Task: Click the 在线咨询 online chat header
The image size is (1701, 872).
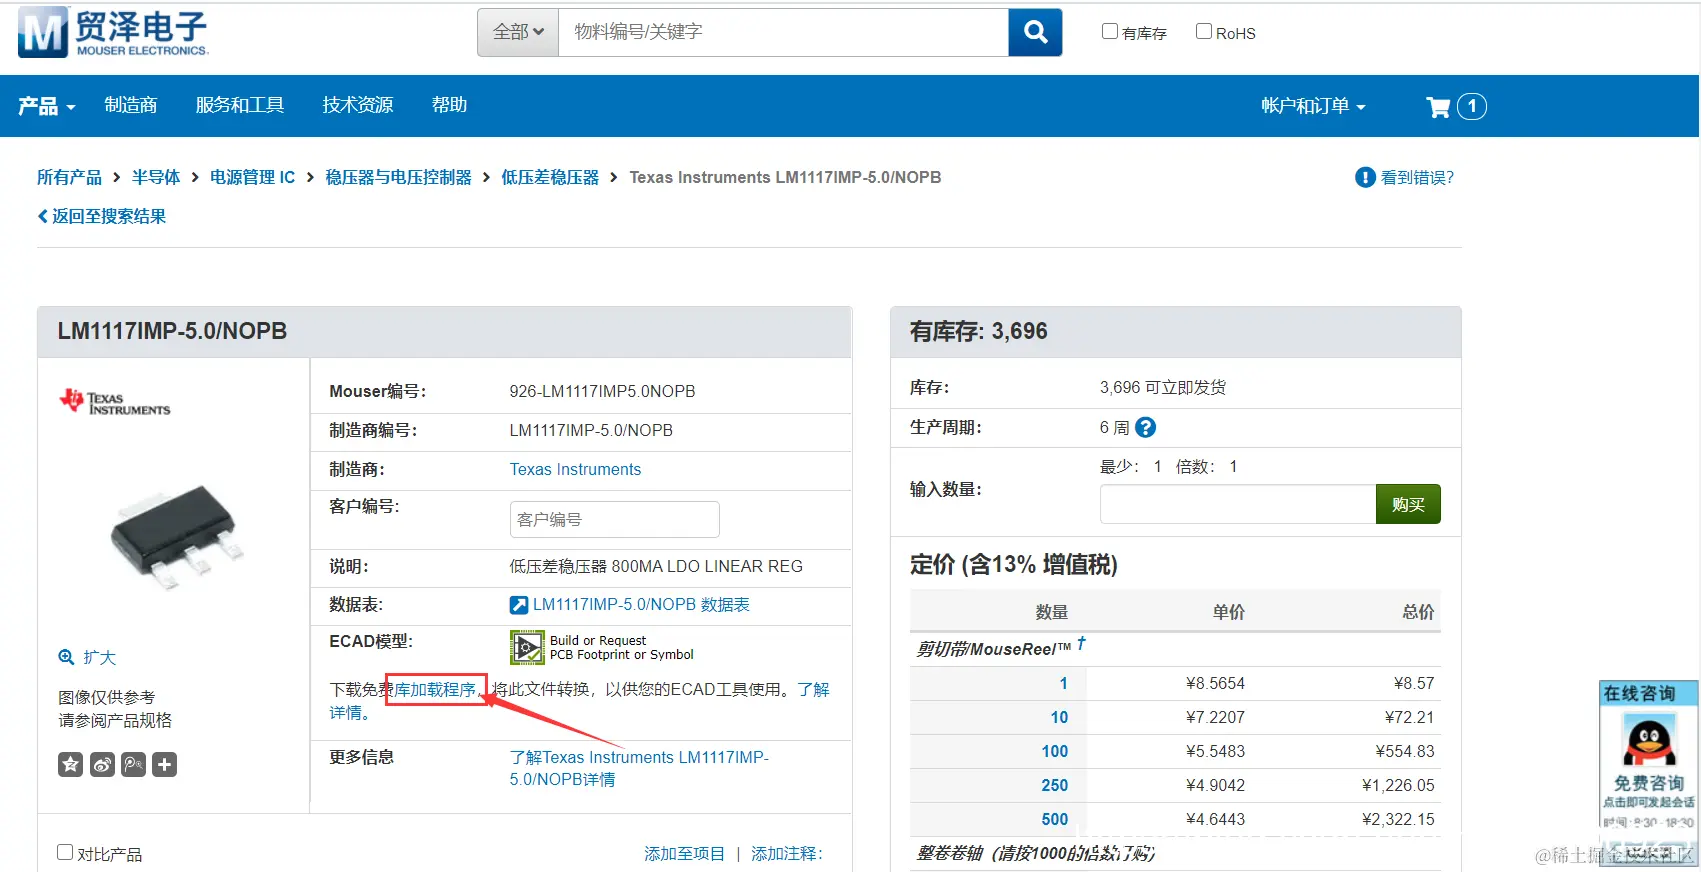Action: click(1648, 692)
